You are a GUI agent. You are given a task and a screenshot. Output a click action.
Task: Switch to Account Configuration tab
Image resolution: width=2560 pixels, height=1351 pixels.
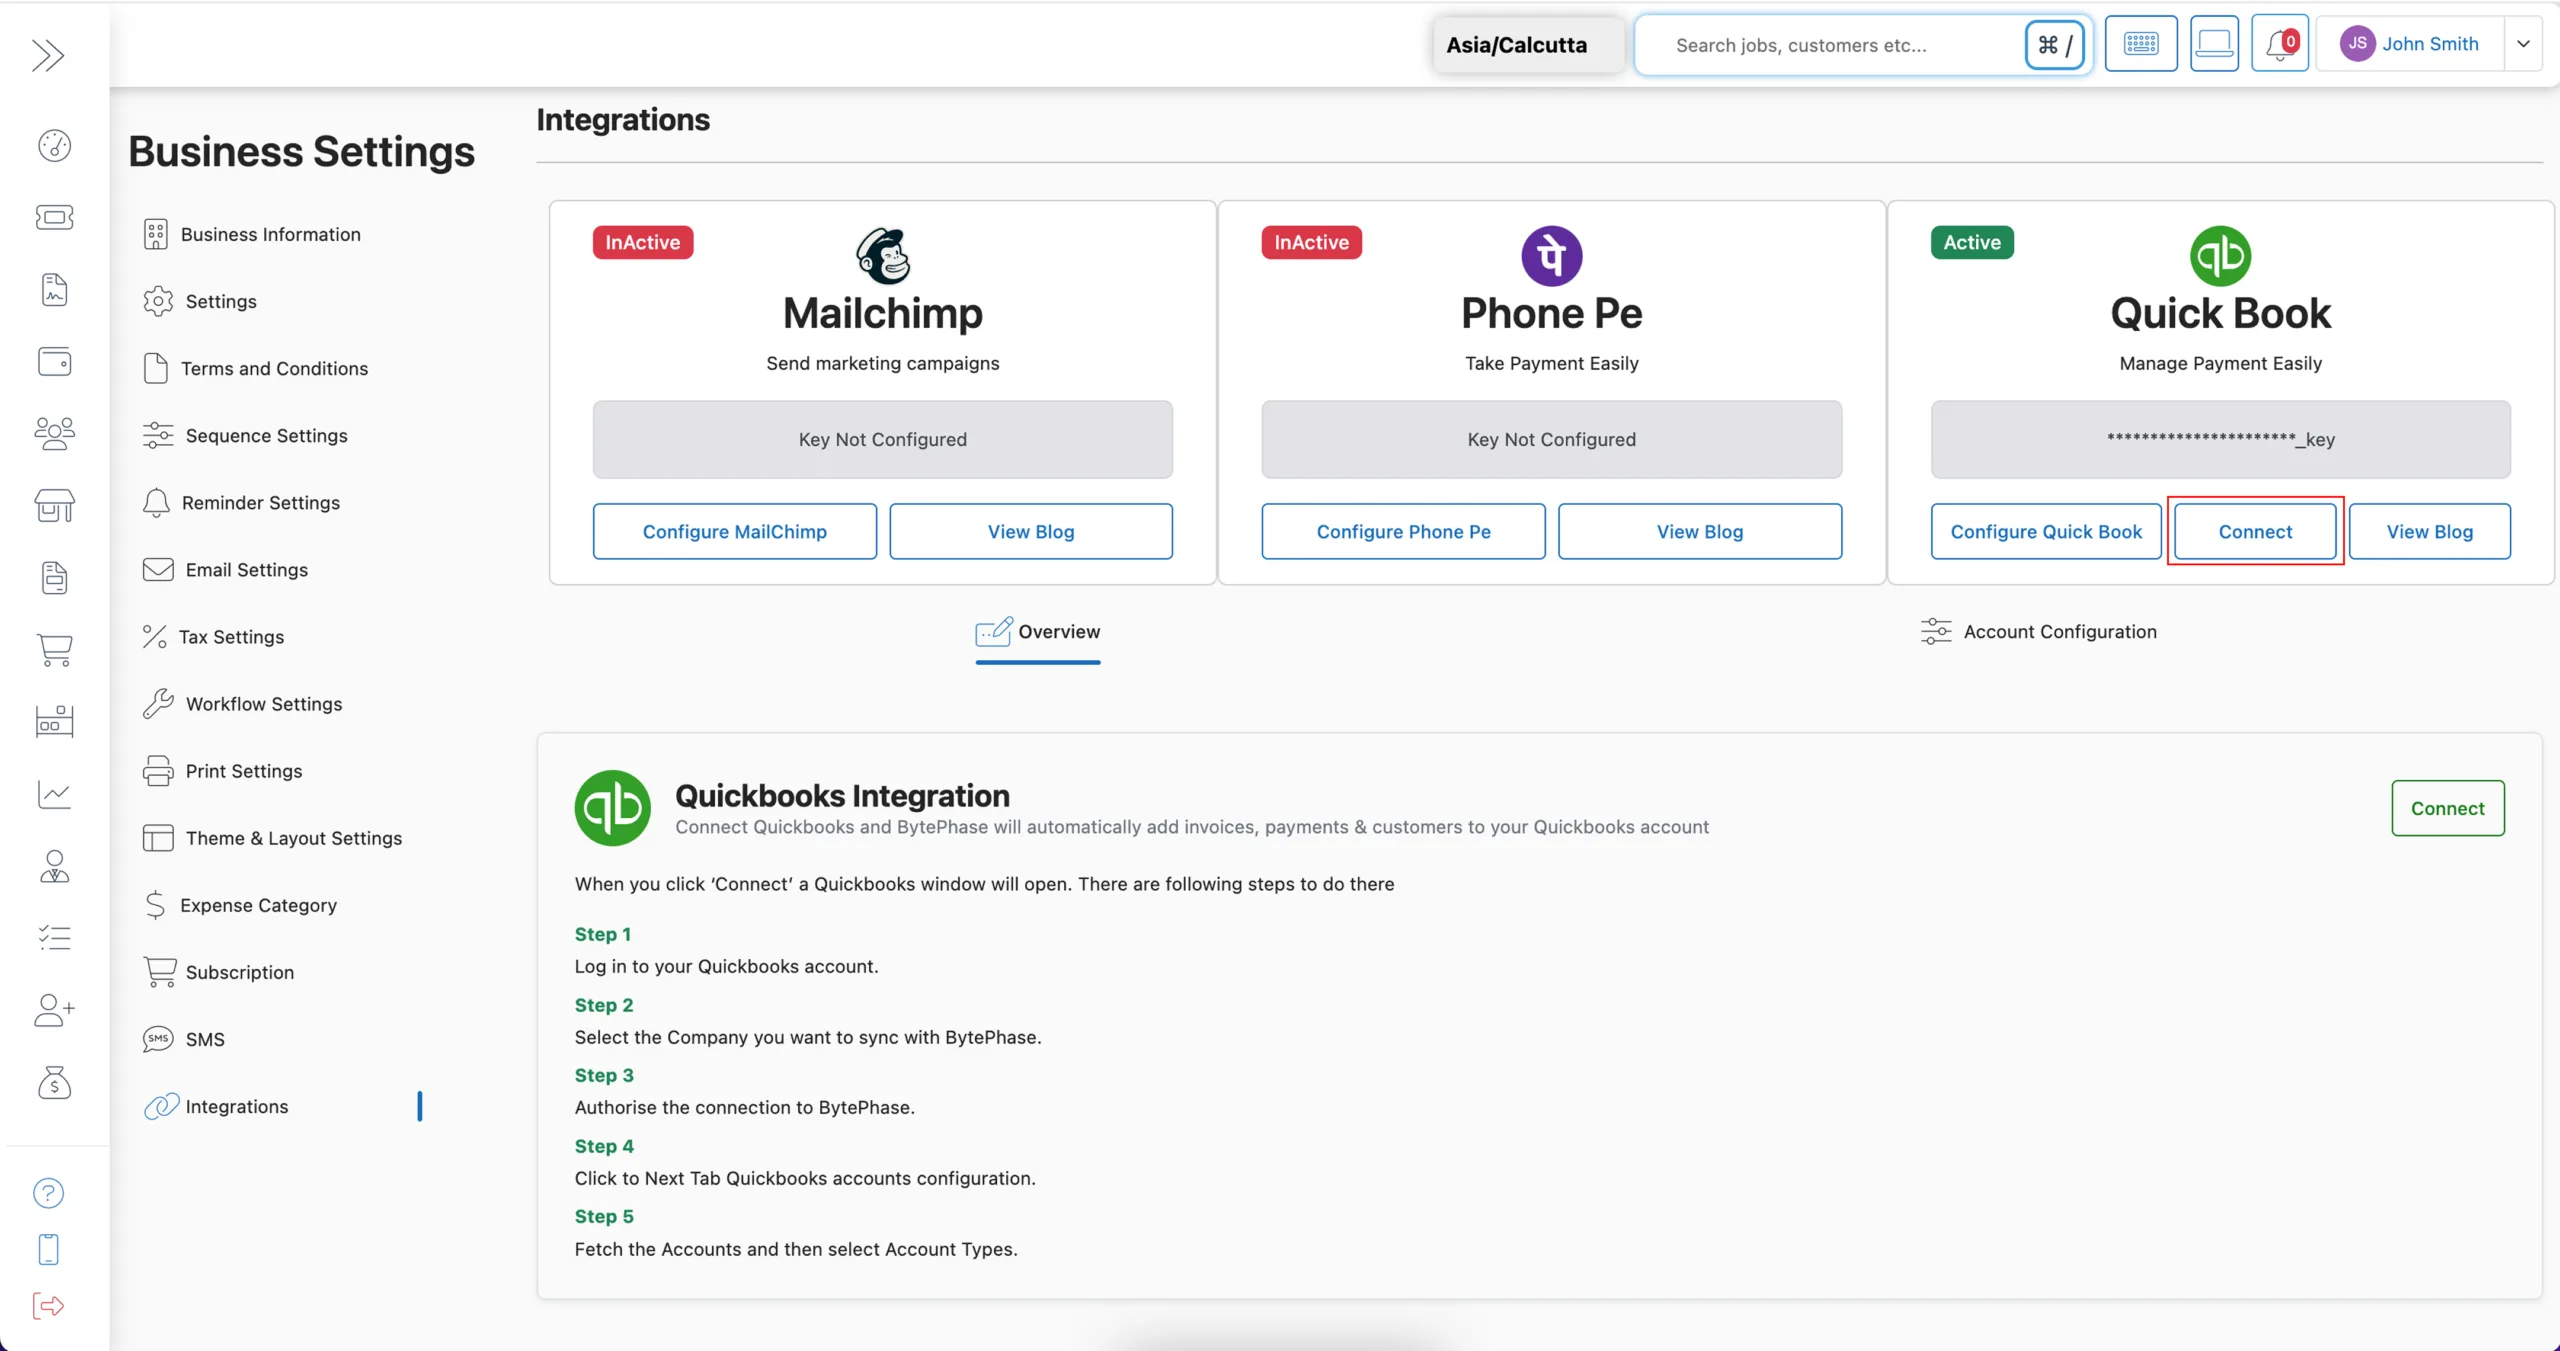[2039, 631]
